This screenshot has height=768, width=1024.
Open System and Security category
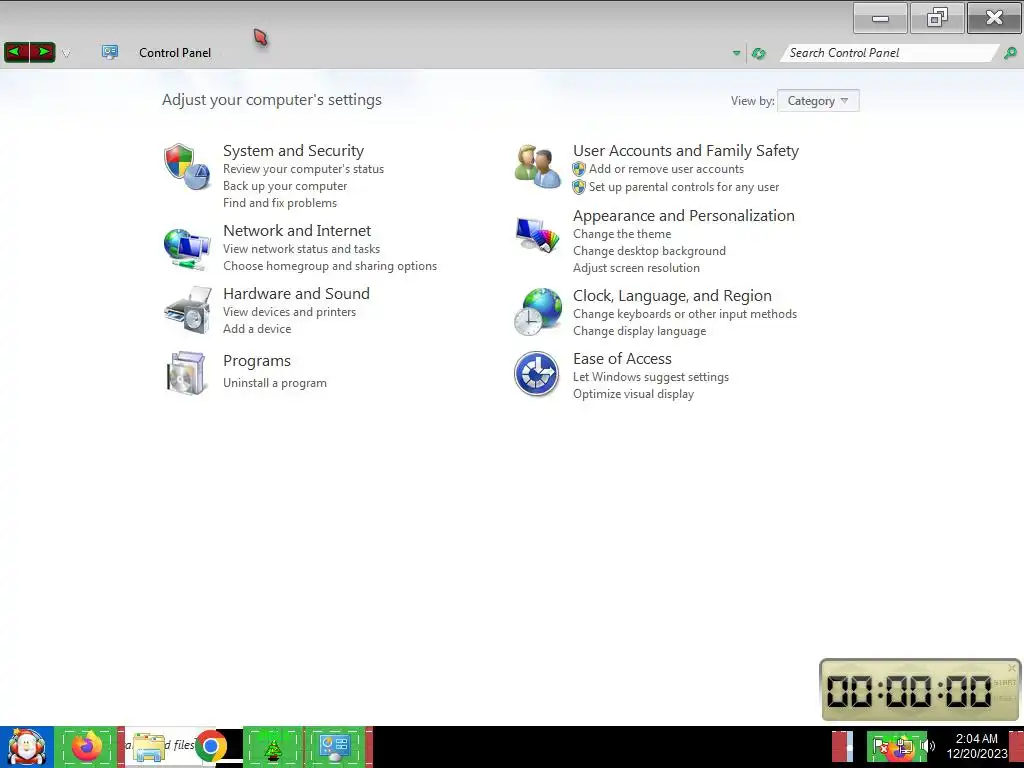click(293, 151)
